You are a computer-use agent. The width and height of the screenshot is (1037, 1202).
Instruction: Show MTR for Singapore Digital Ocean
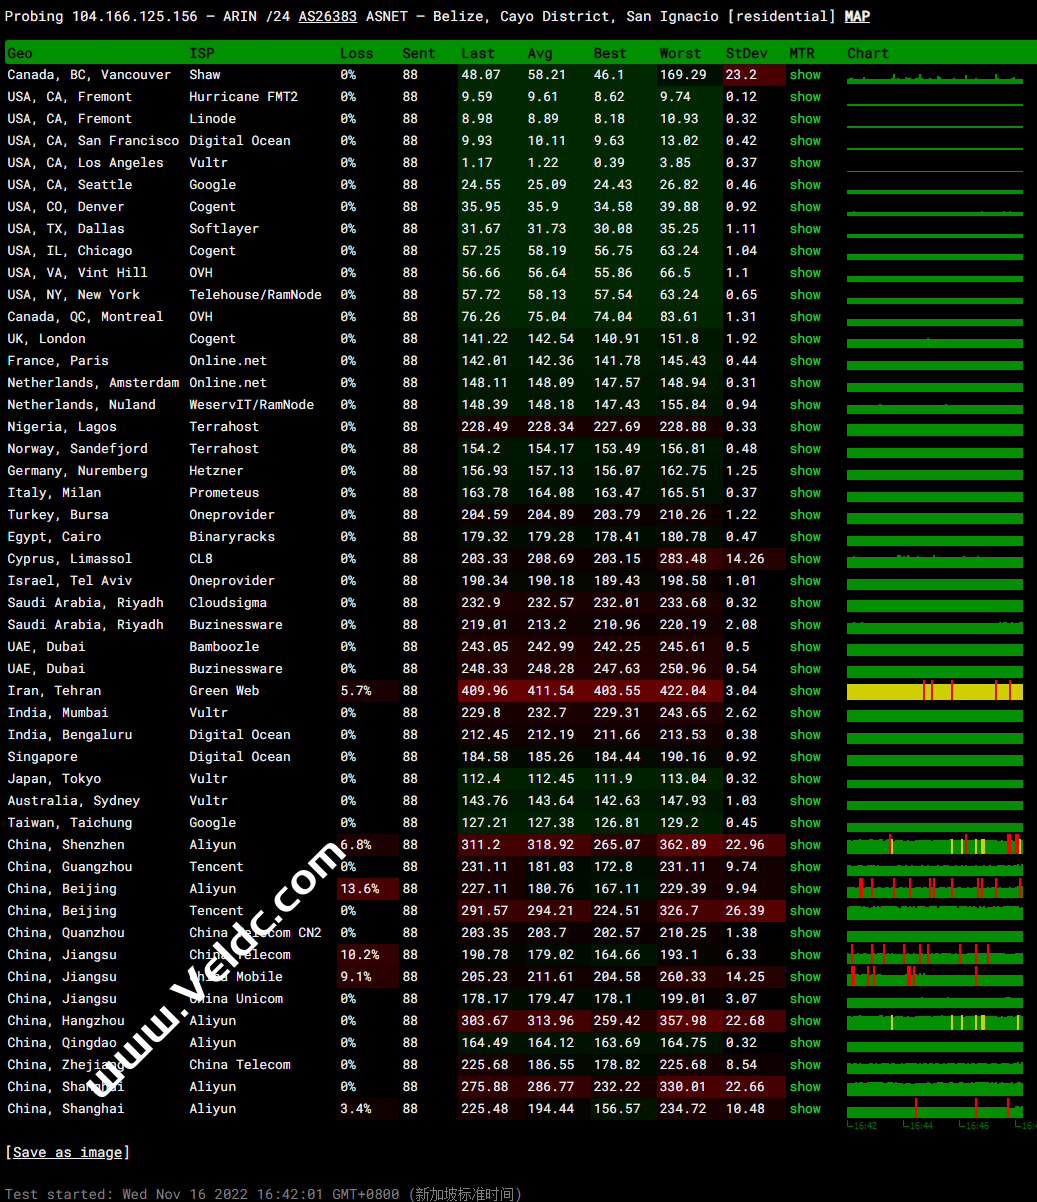[805, 757]
